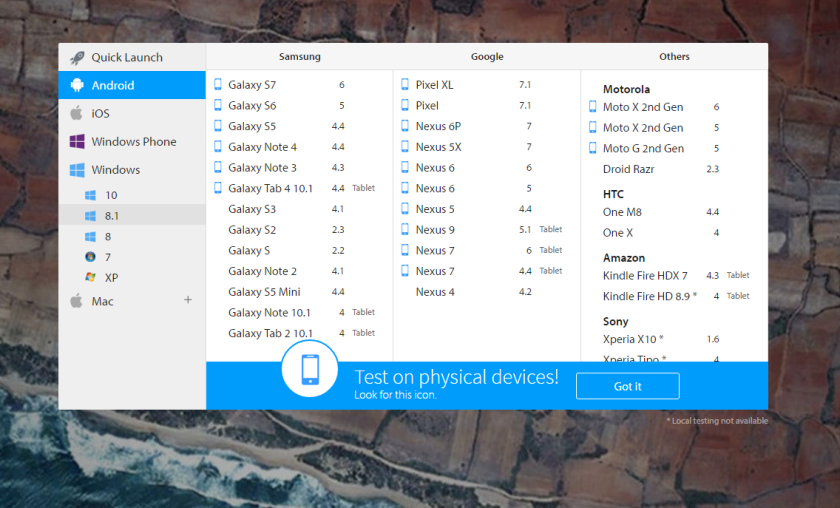Click the blue Windows logo icon
This screenshot has height=508, width=840.
[77, 170]
